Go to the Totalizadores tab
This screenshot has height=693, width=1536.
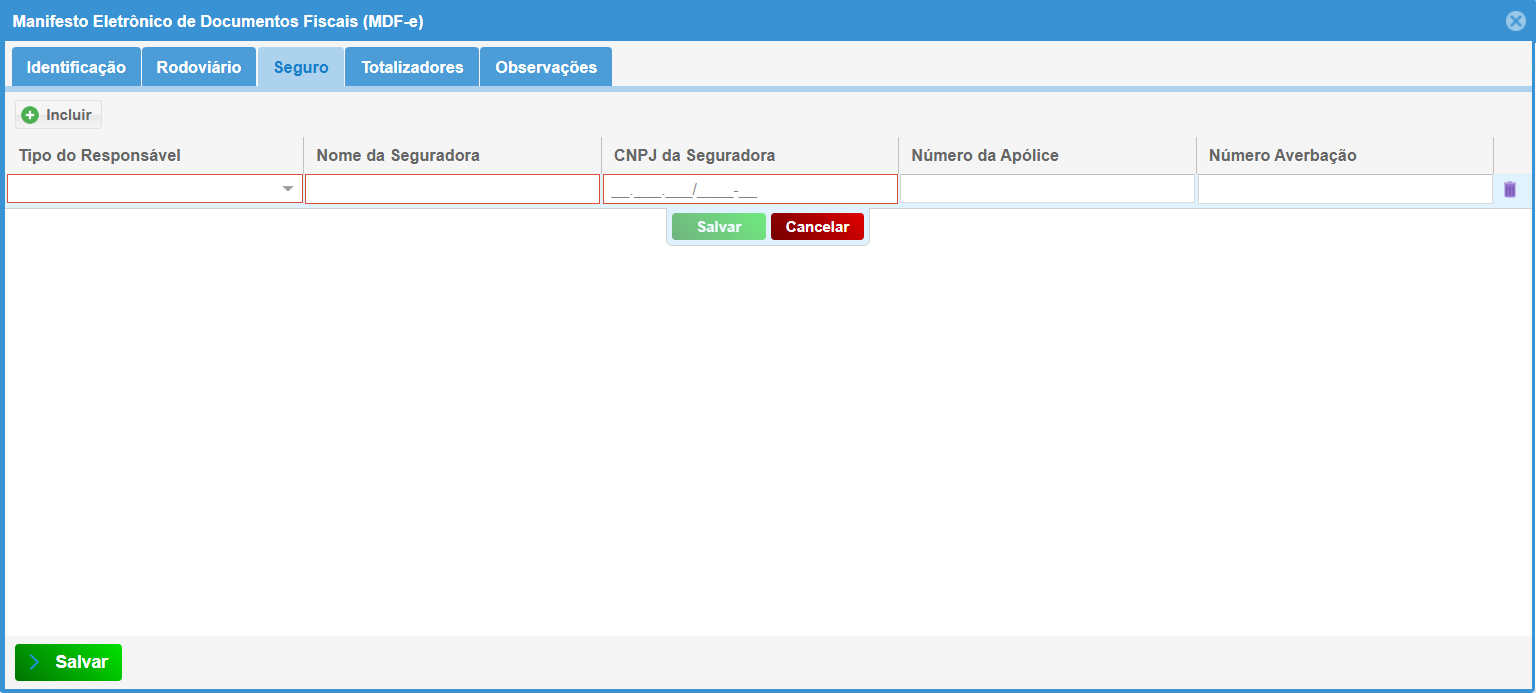[x=412, y=68]
